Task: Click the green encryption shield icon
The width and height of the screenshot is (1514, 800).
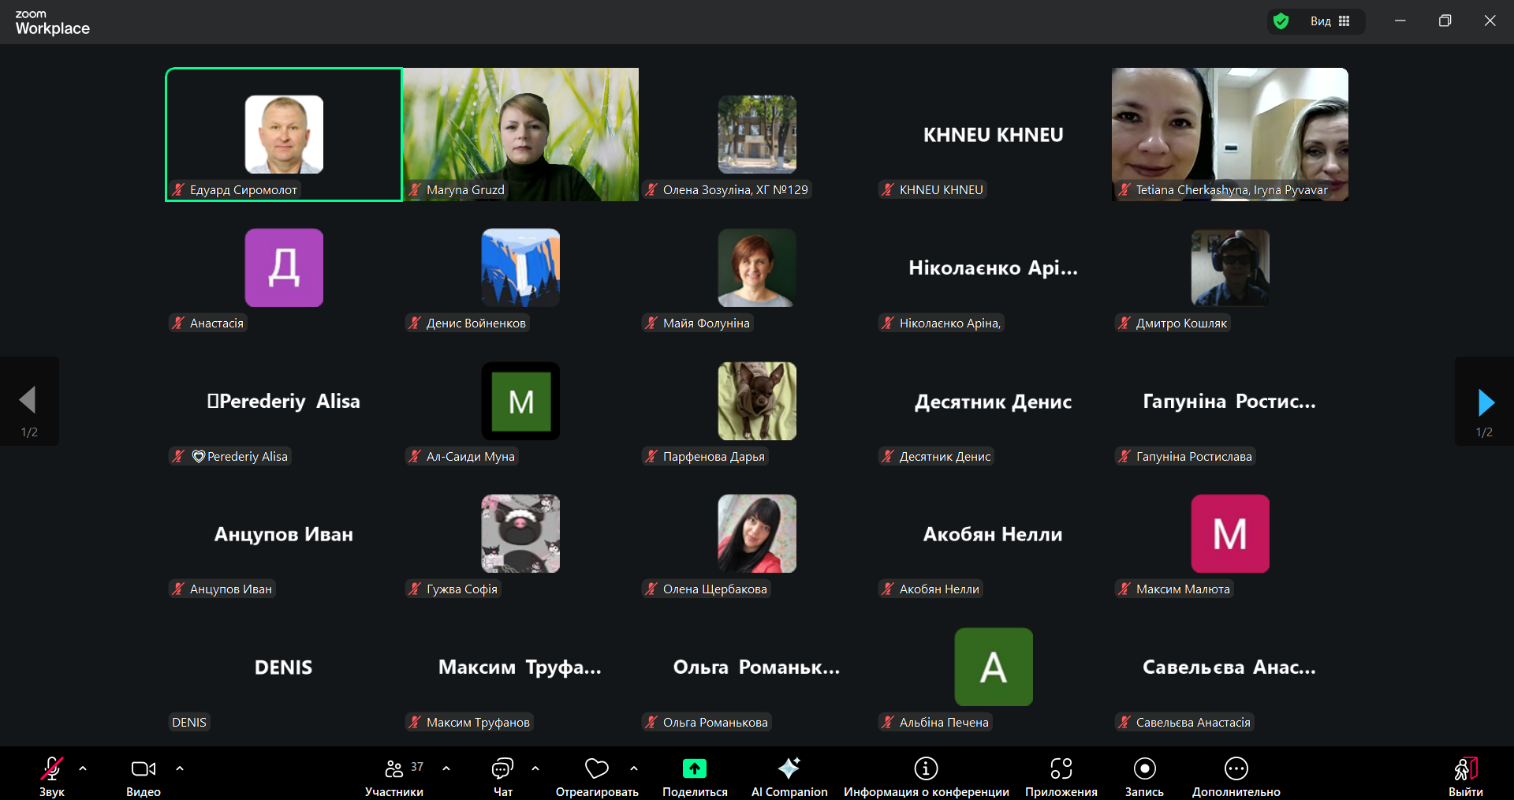Action: point(1281,21)
